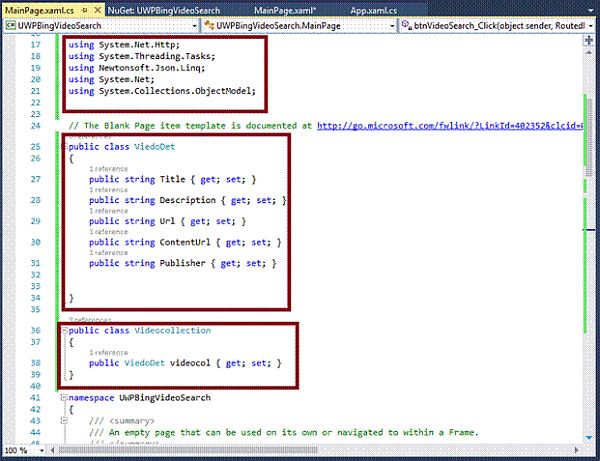Click 'using System.Threading.Tasks;' code line

[x=142, y=56]
